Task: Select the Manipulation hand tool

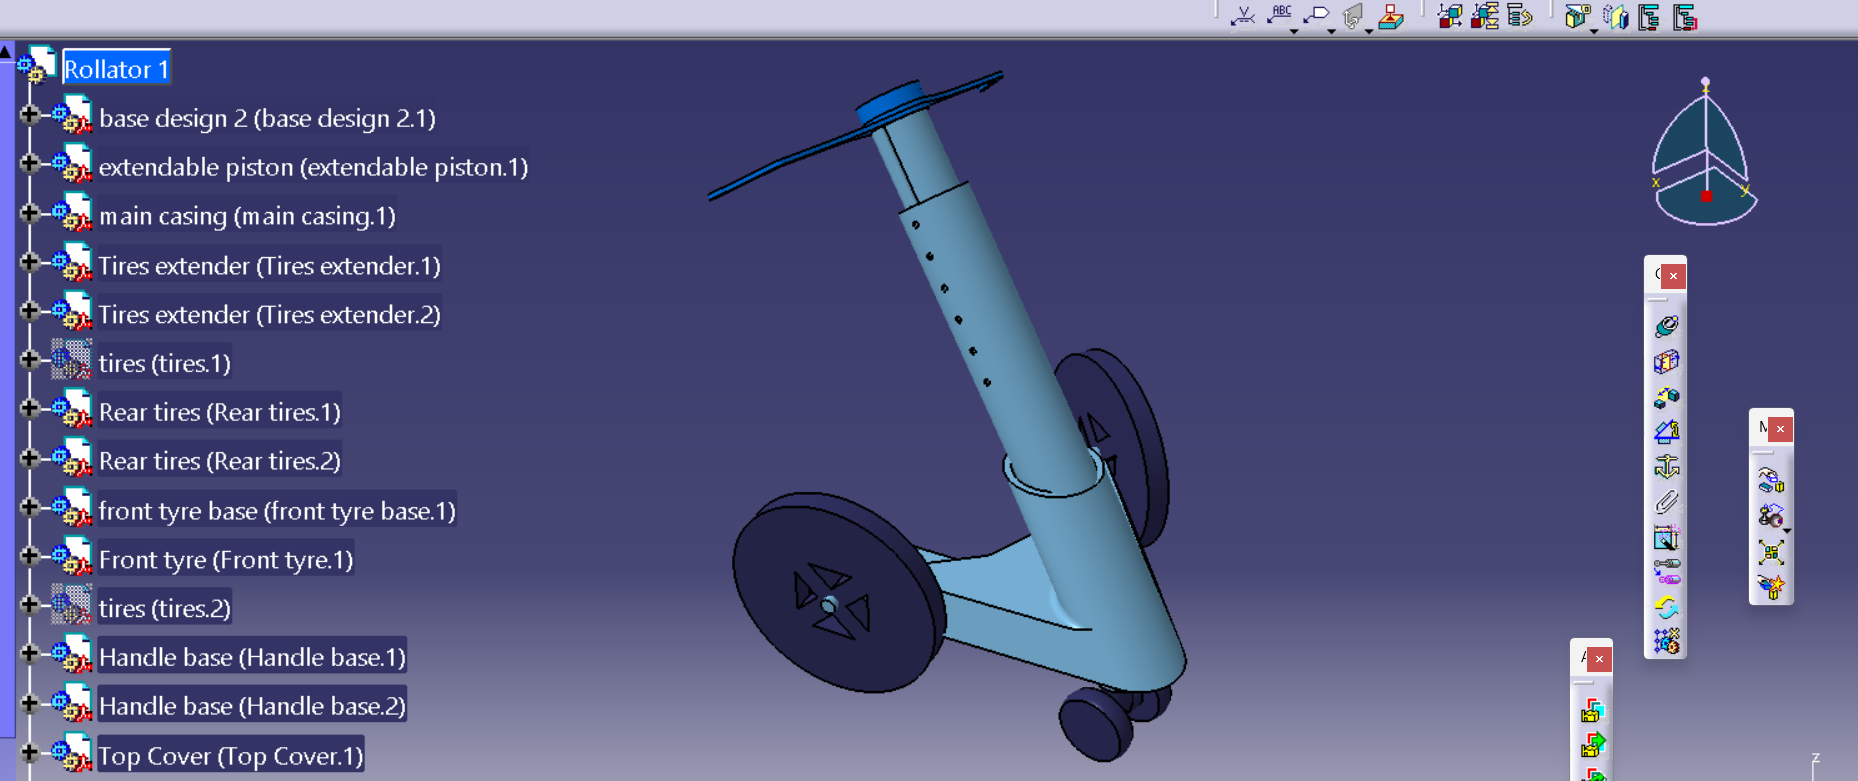Action: click(x=1770, y=482)
